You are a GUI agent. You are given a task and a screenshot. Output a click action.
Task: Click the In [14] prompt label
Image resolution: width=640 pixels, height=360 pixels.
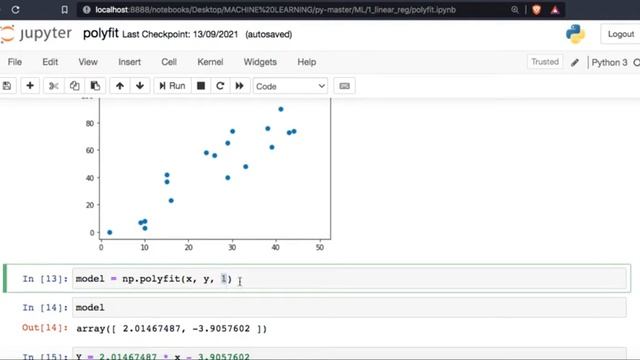coord(45,307)
